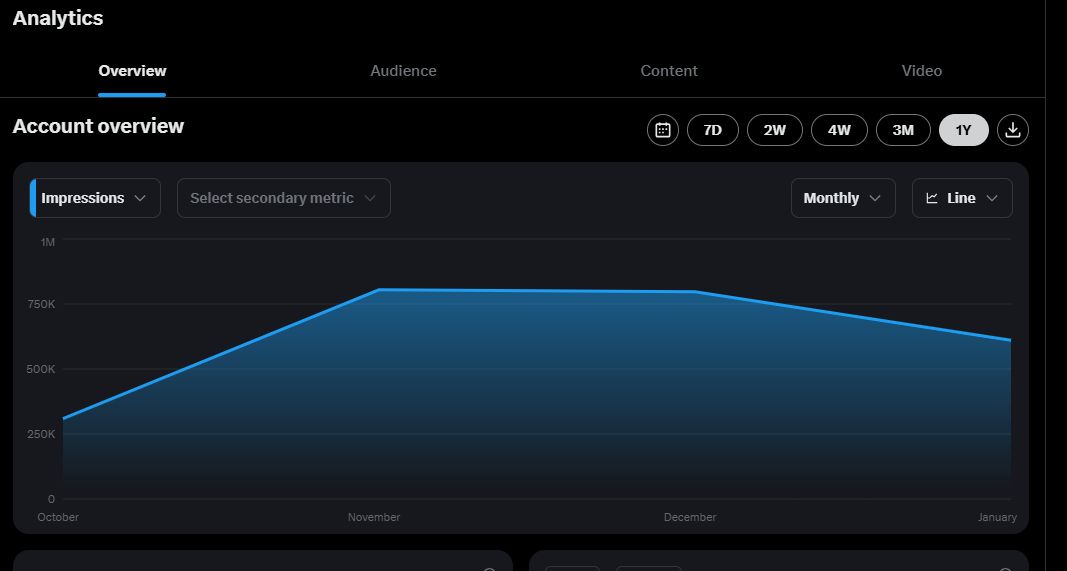Switch to the Overview tab
The width and height of the screenshot is (1067, 571).
(132, 71)
